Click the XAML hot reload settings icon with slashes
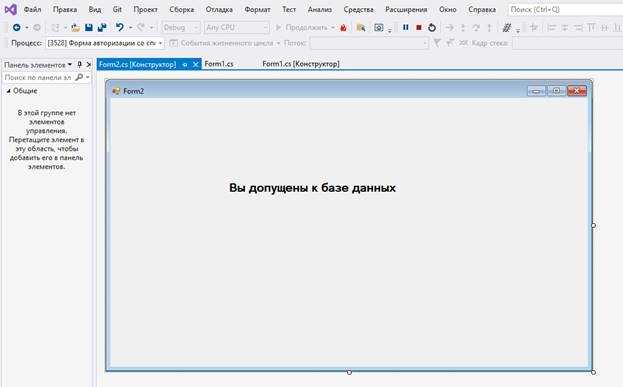 [507, 27]
